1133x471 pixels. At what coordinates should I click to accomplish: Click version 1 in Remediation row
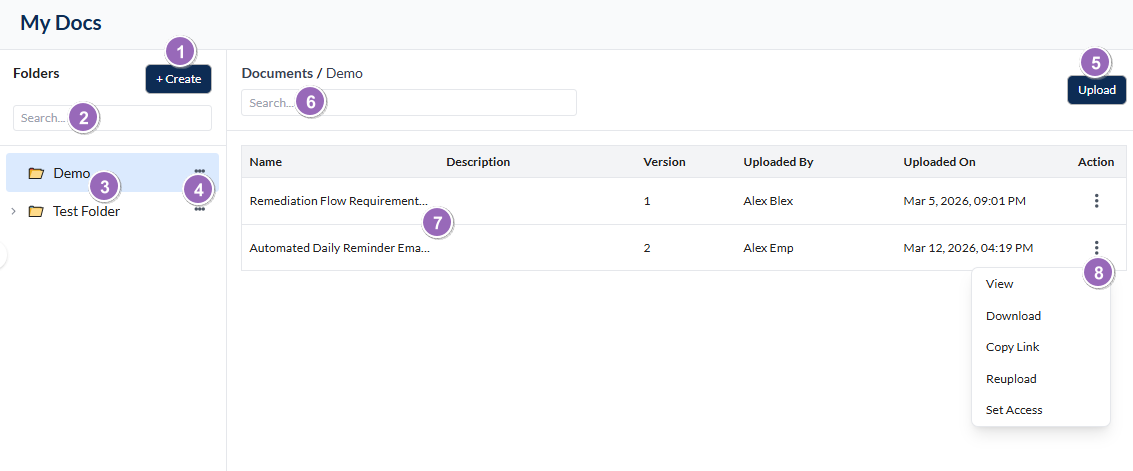click(x=647, y=201)
